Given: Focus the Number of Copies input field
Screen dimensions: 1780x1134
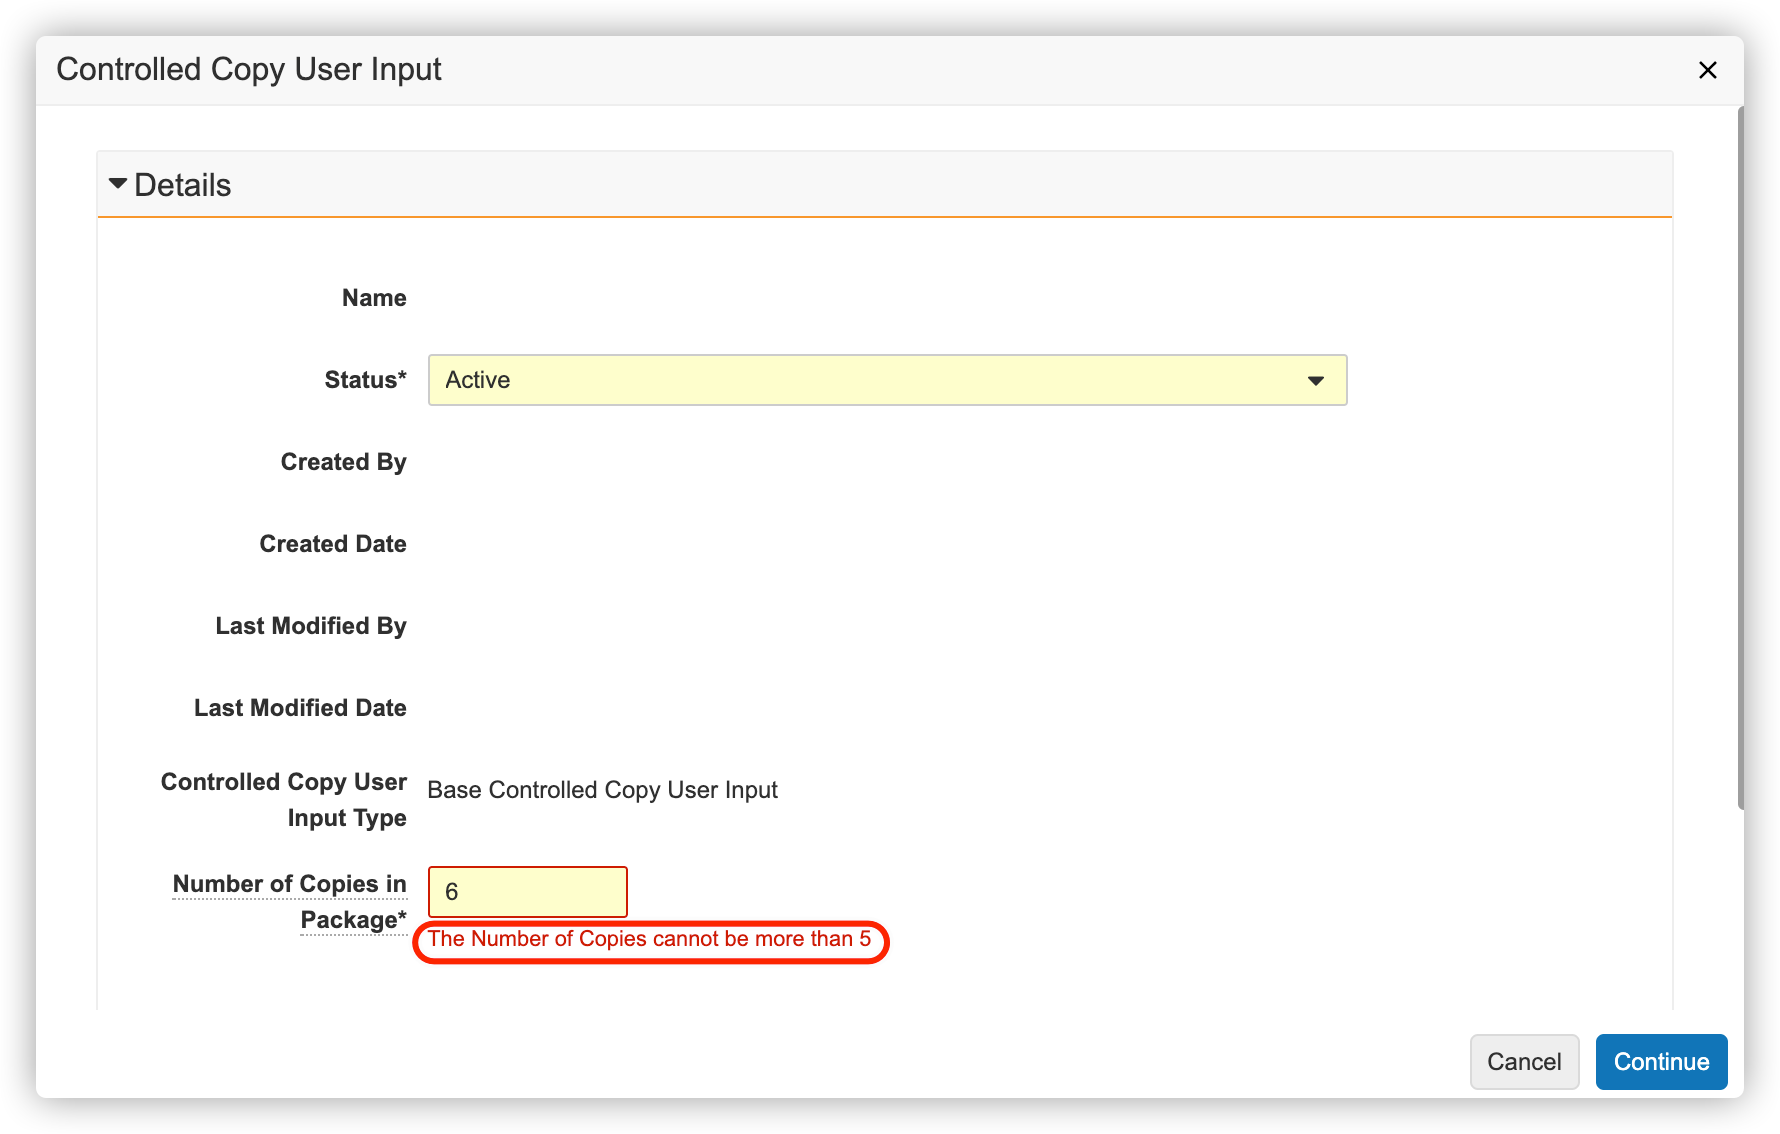Looking at the screenshot, I should point(527,892).
